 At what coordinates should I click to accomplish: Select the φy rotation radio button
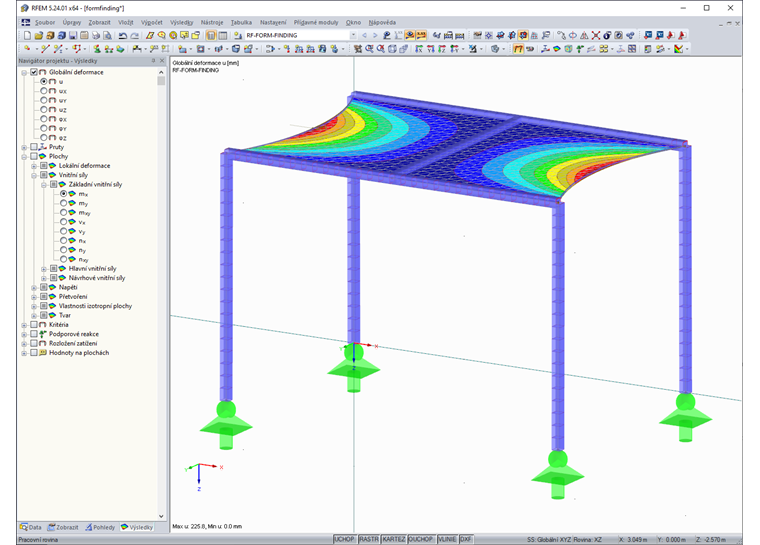tap(44, 128)
